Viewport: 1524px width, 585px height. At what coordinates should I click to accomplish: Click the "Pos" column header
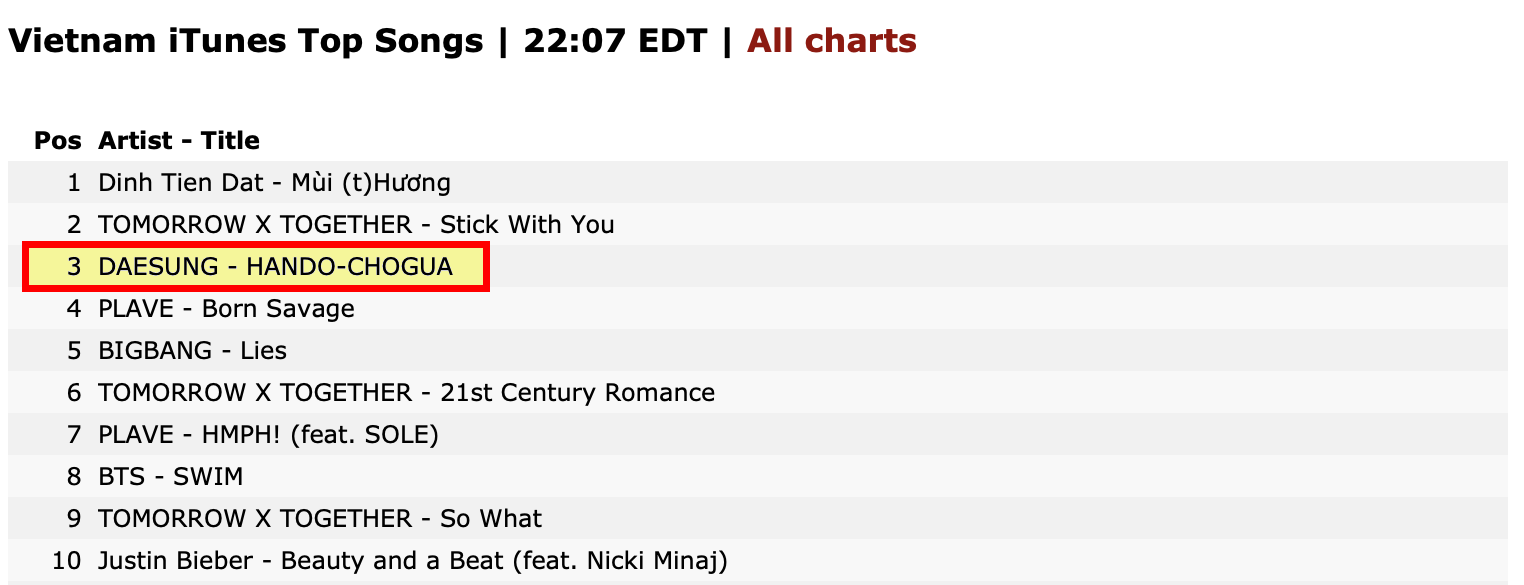[58, 141]
